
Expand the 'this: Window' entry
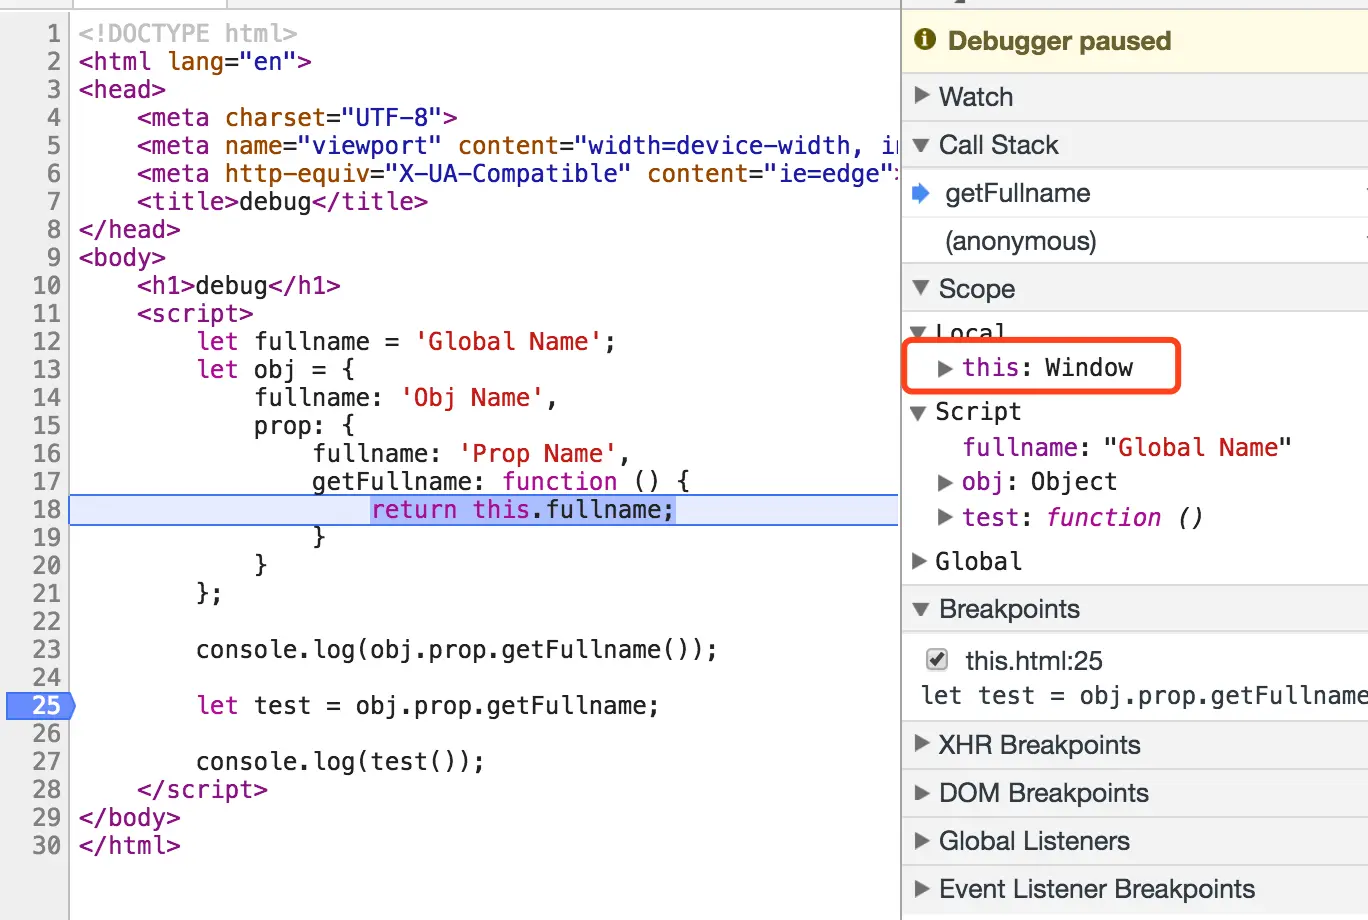click(x=945, y=368)
